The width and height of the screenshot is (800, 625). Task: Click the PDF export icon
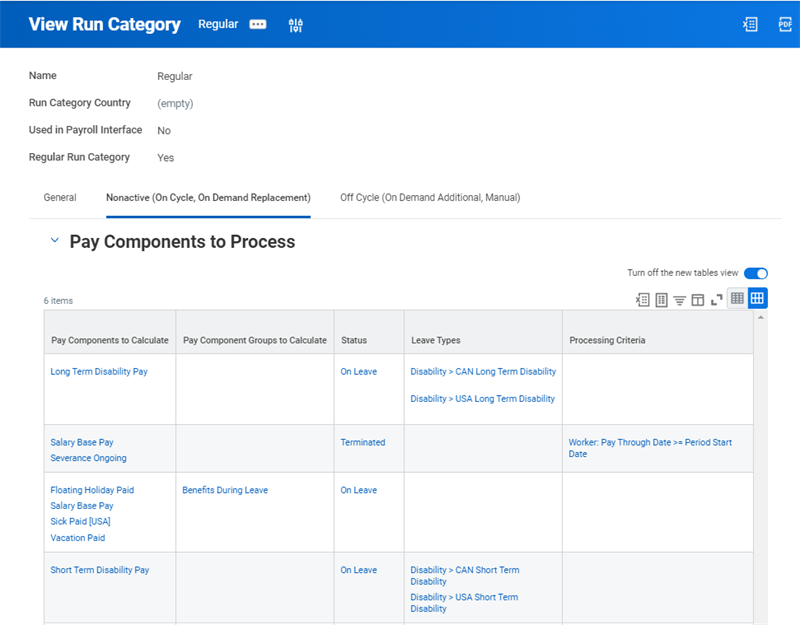(785, 24)
